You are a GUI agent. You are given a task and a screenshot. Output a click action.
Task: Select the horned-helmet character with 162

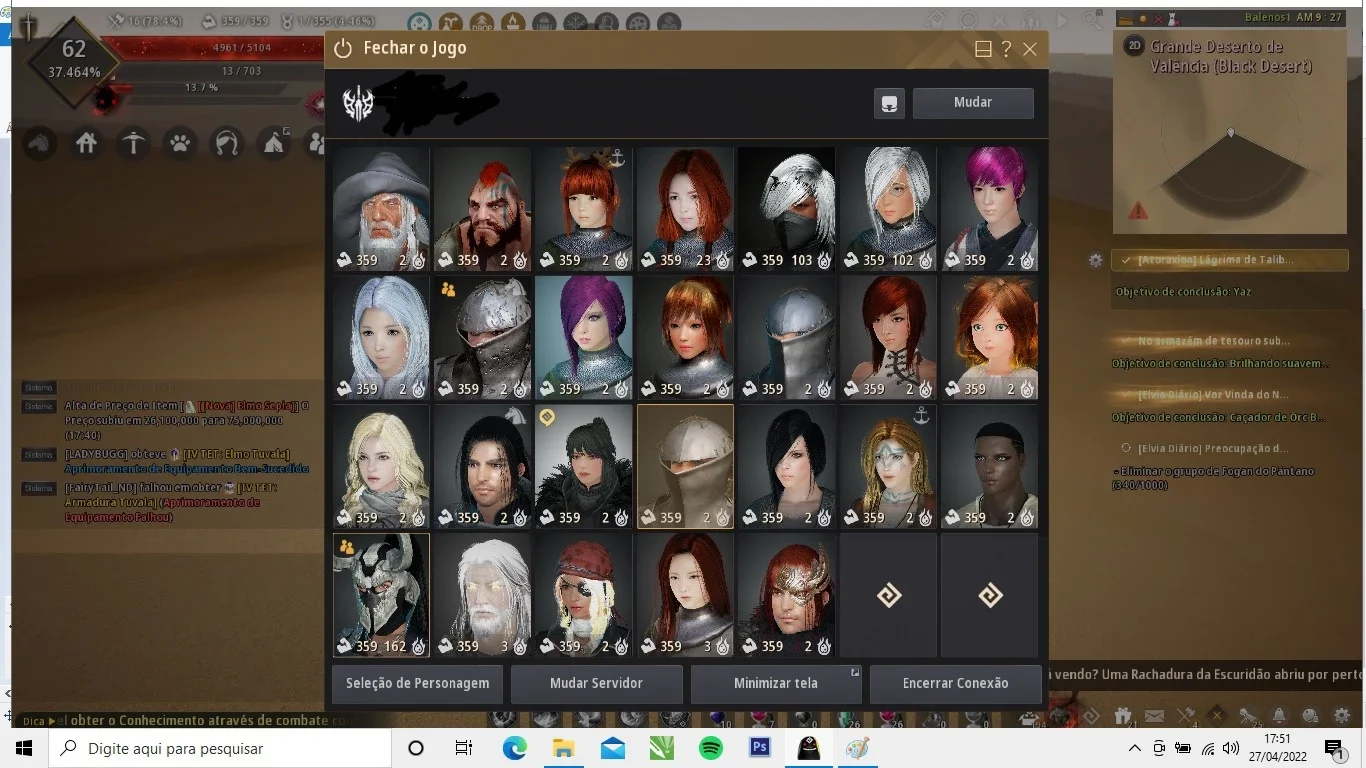click(x=381, y=595)
